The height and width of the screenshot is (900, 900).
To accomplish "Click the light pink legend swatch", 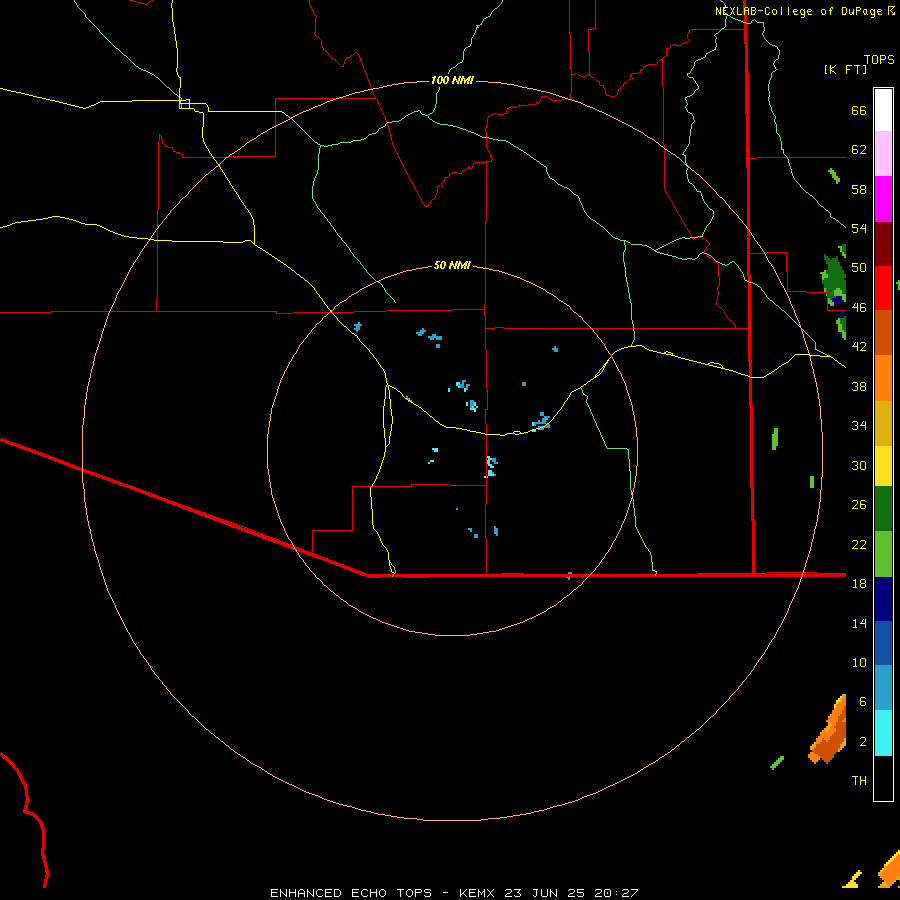I will pyautogui.click(x=883, y=153).
